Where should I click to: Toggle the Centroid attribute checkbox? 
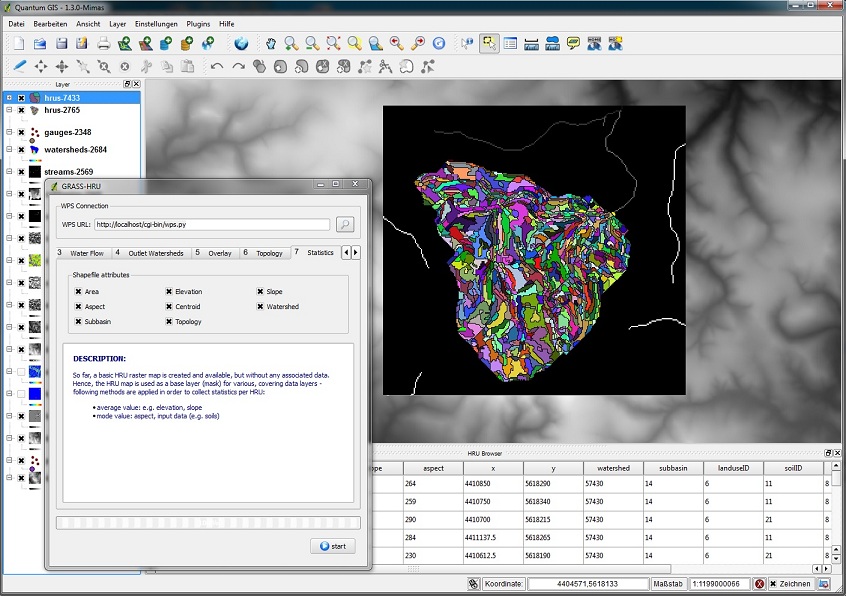[x=169, y=307]
